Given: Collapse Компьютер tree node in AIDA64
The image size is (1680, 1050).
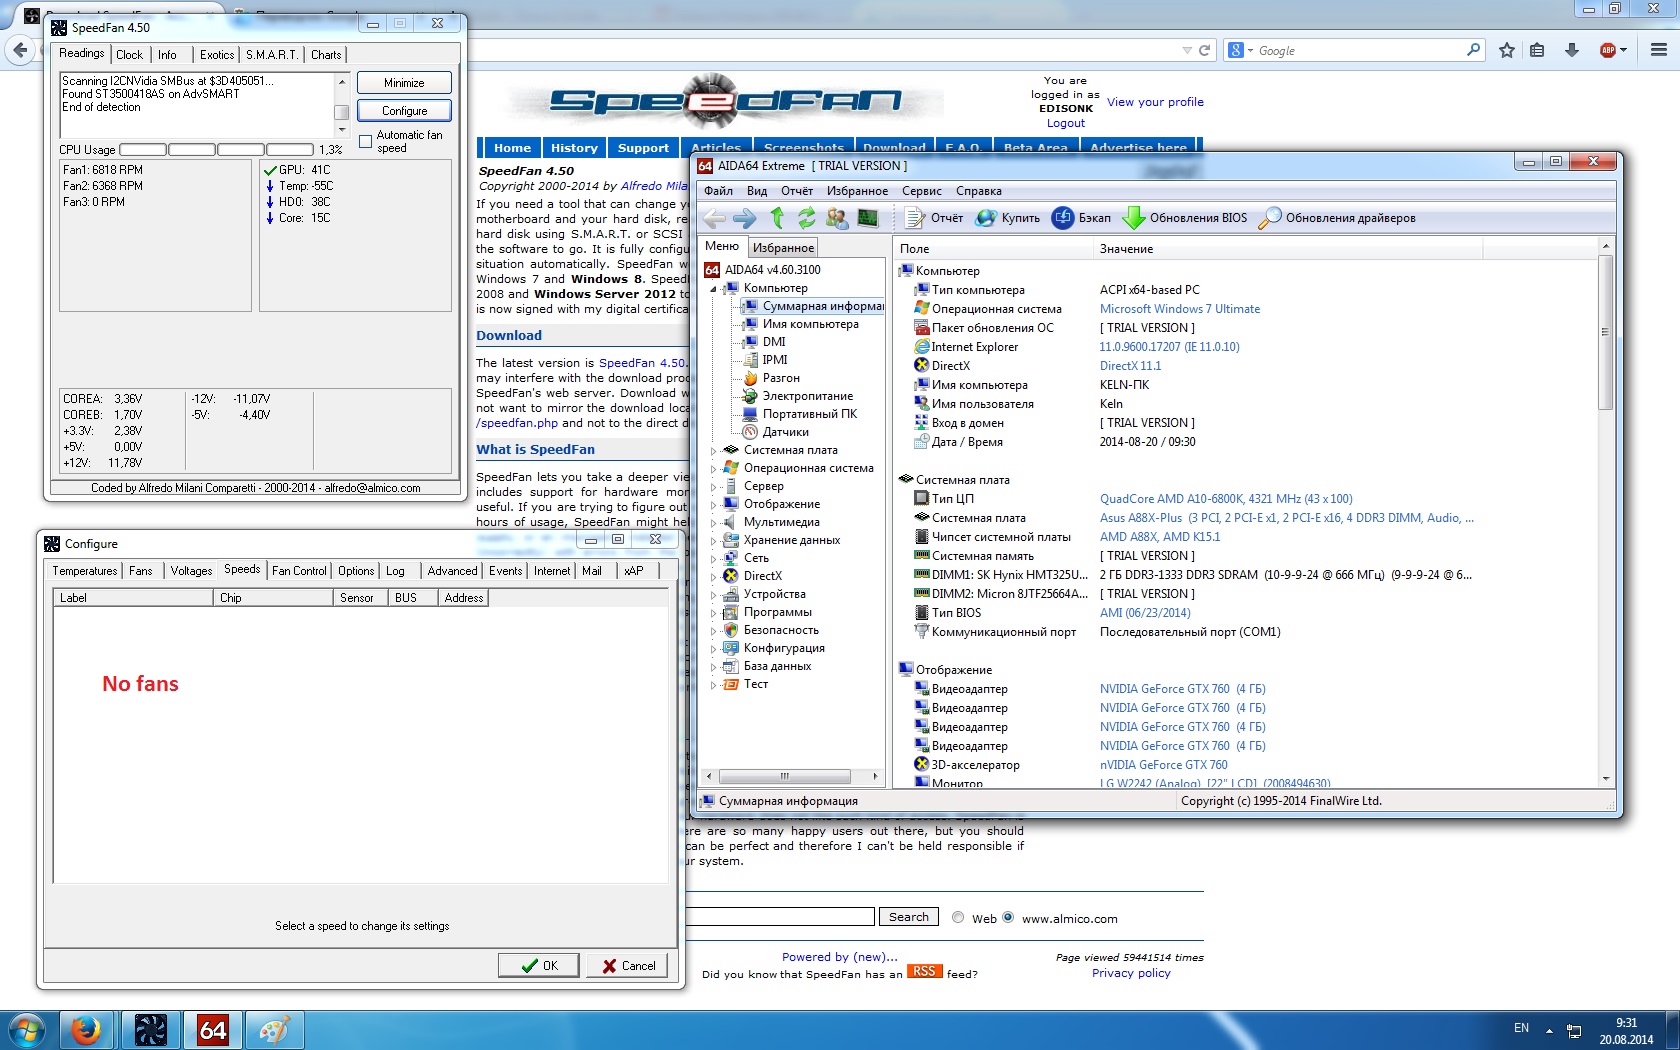Looking at the screenshot, I should (714, 289).
